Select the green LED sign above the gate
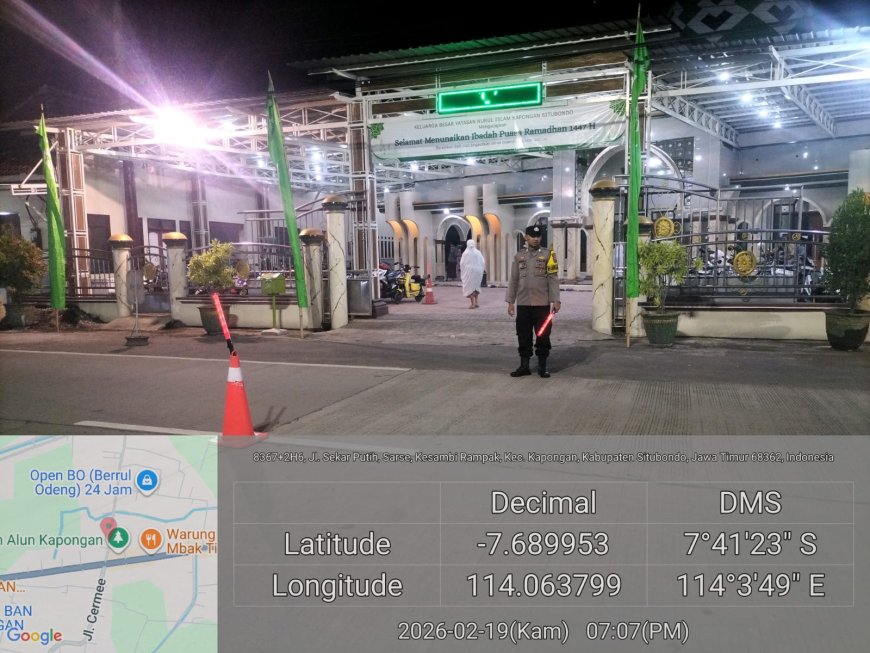The image size is (870, 653). [489, 97]
